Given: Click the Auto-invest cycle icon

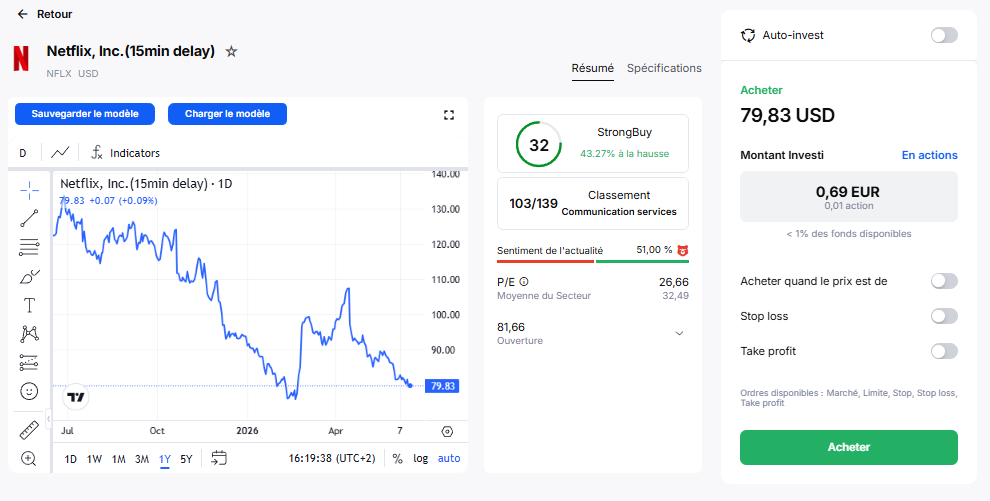Looking at the screenshot, I should [748, 35].
